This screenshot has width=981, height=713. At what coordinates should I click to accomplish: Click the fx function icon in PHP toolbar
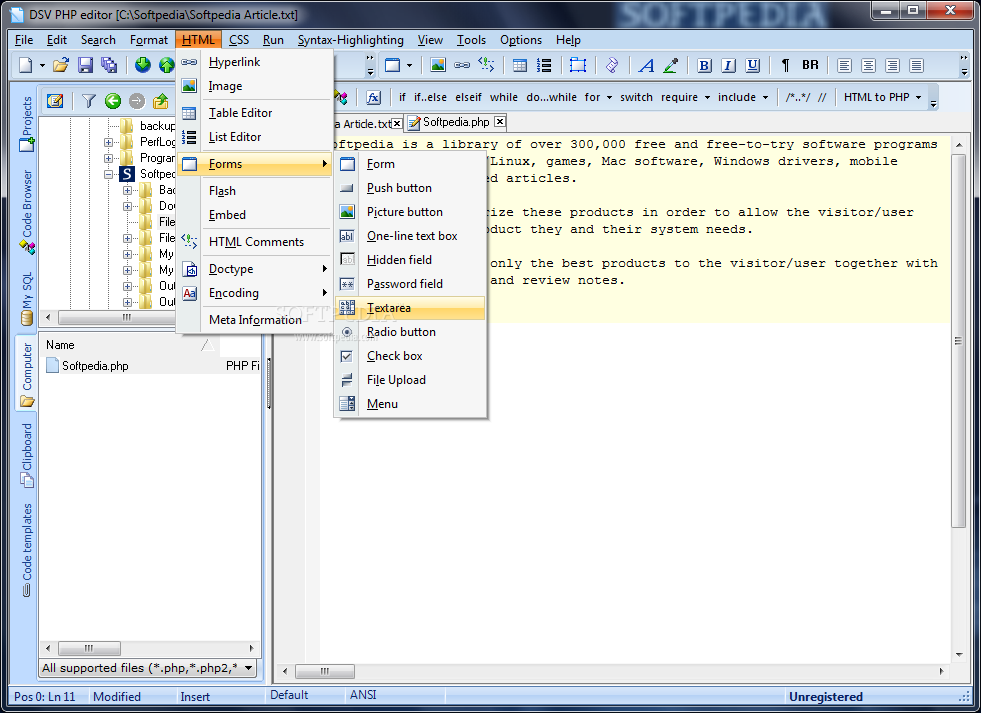pyautogui.click(x=374, y=98)
